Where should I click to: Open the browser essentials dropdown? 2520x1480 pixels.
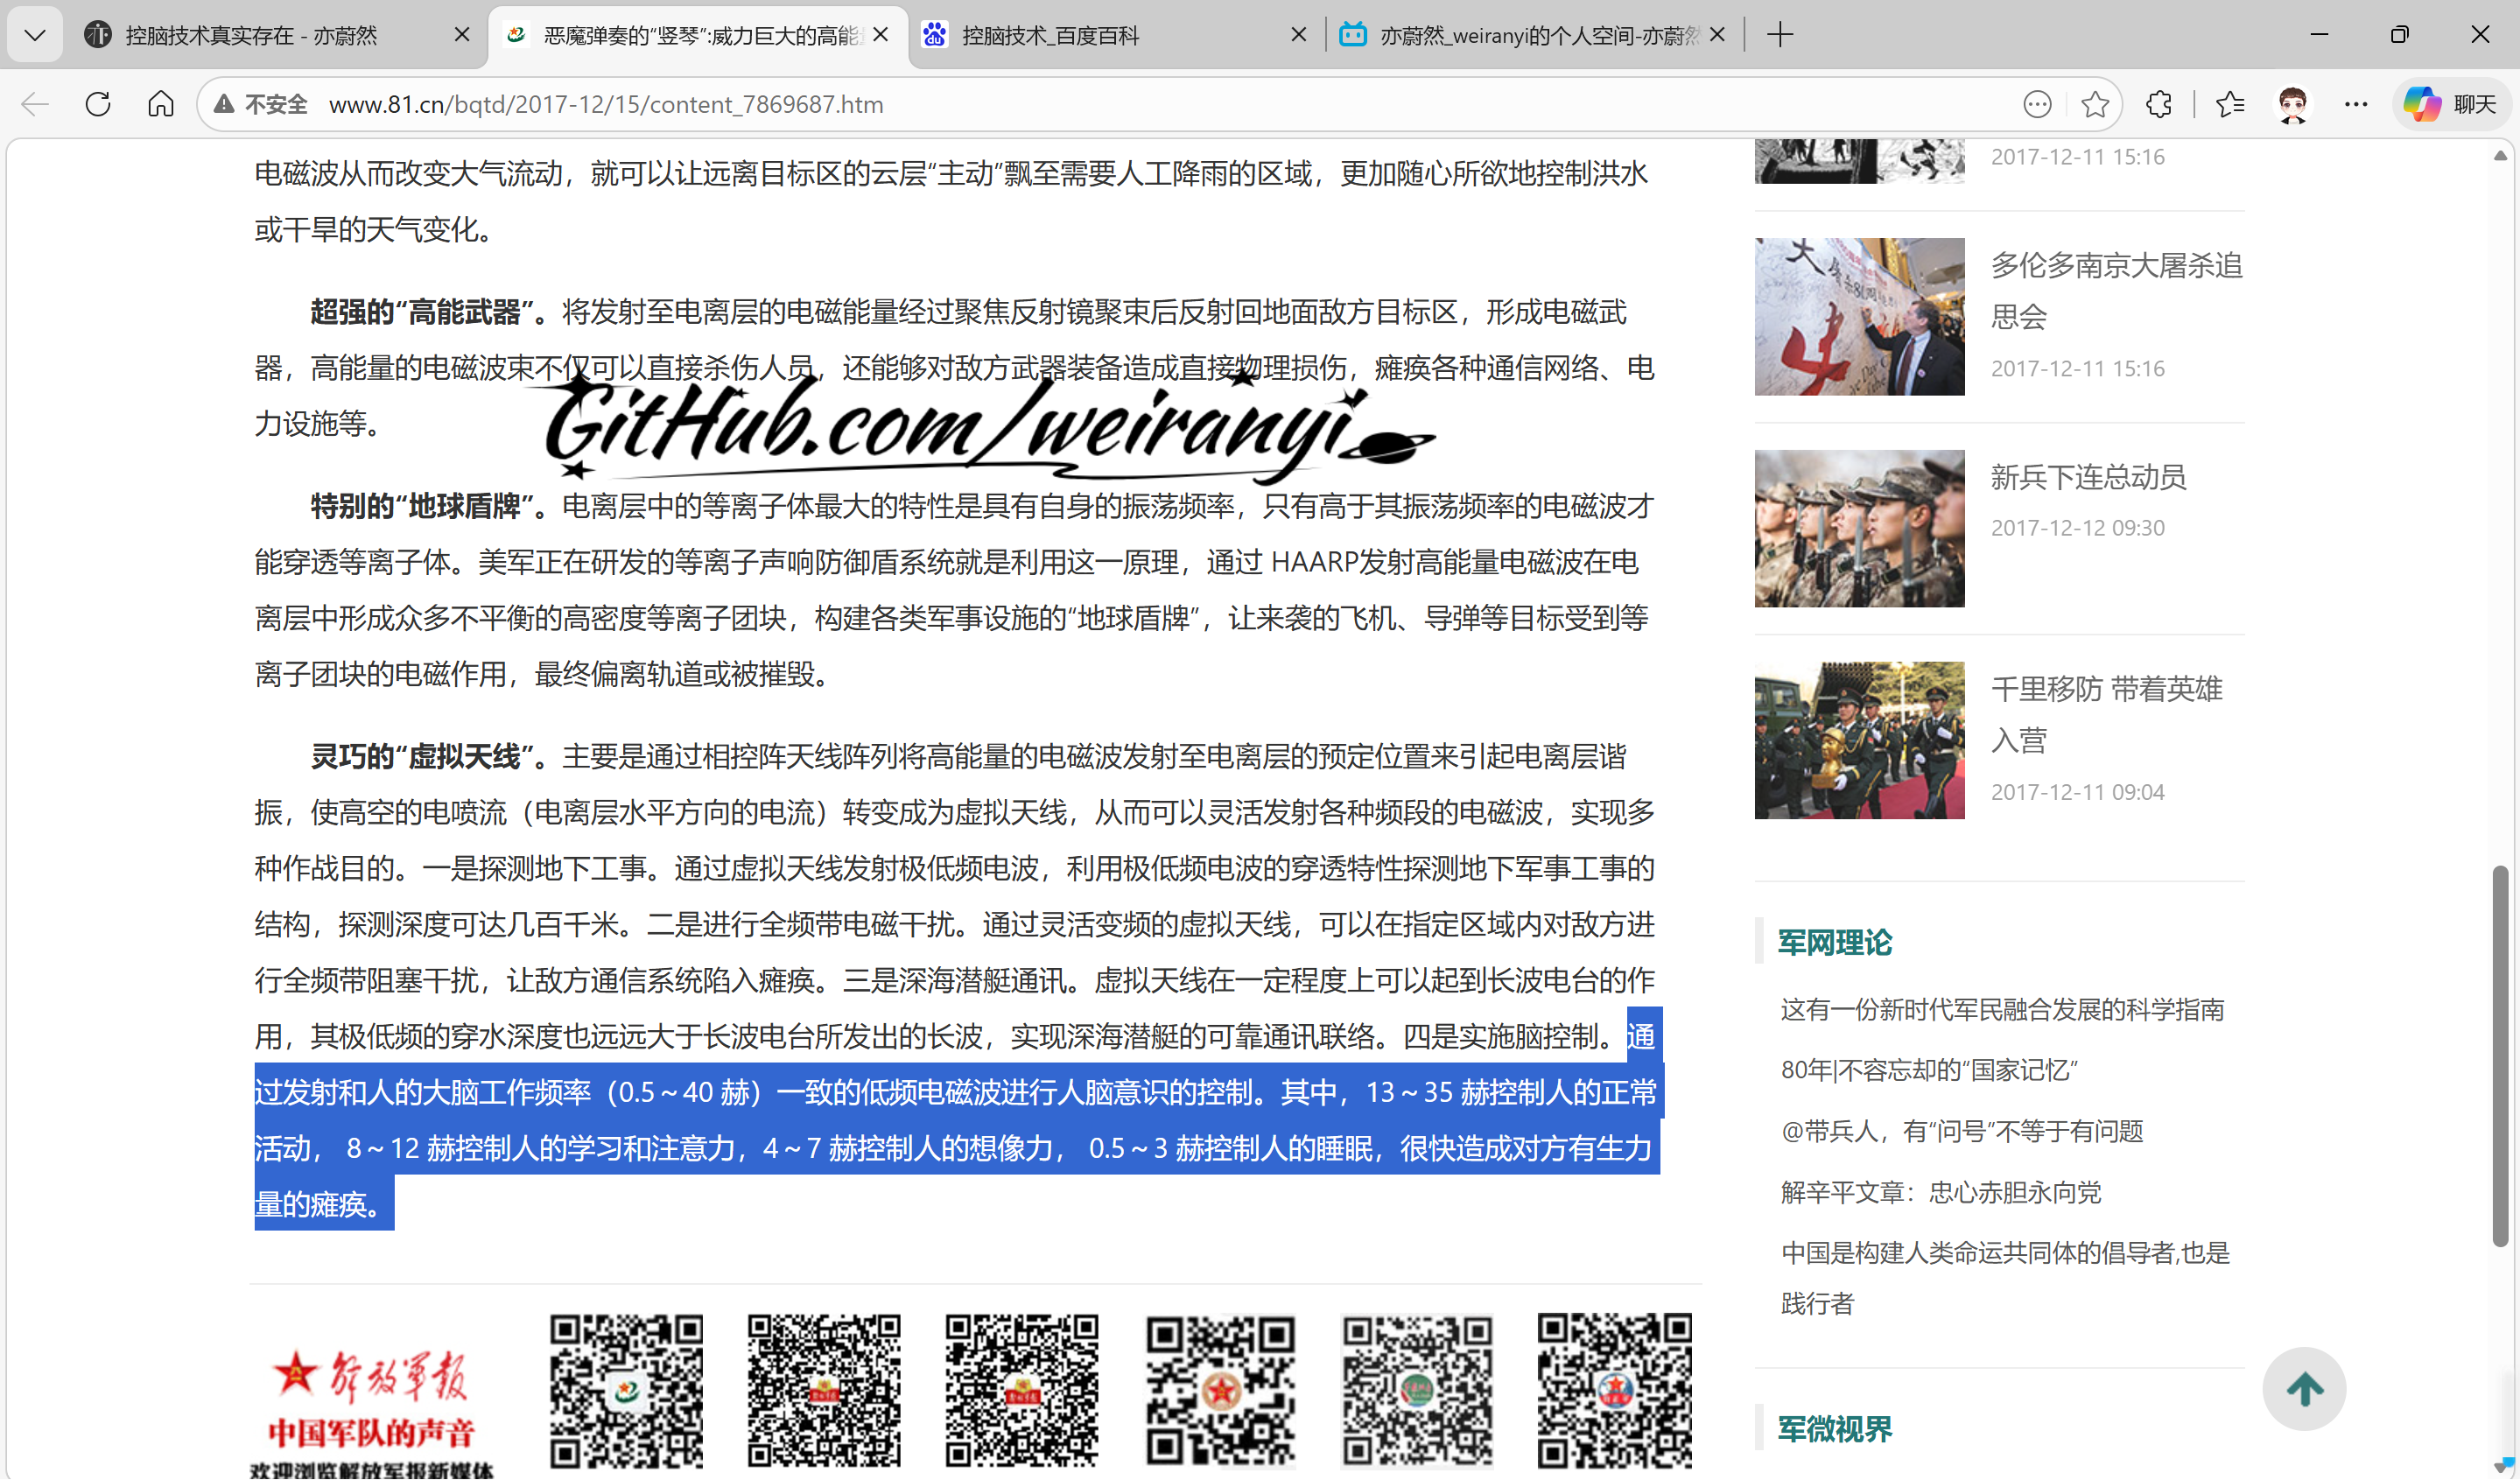tap(2037, 103)
